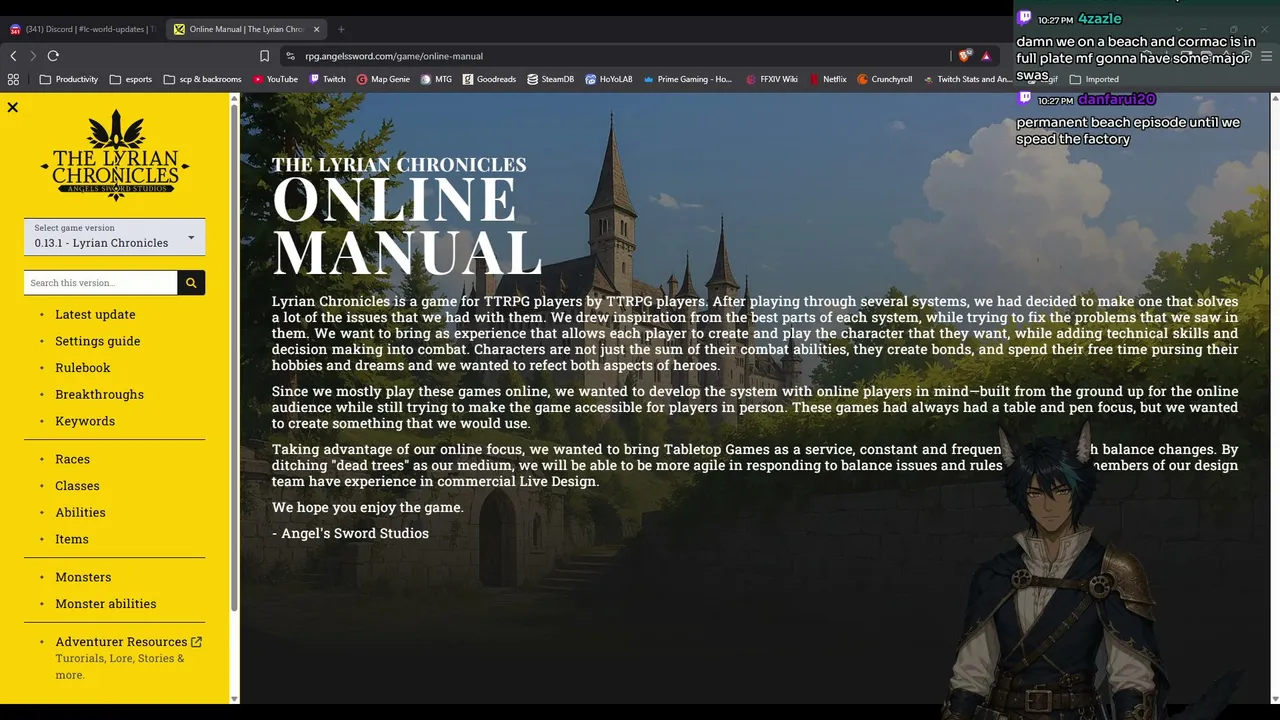The image size is (1280, 720).
Task: Close the sidebar with the X icon
Action: [x=12, y=107]
